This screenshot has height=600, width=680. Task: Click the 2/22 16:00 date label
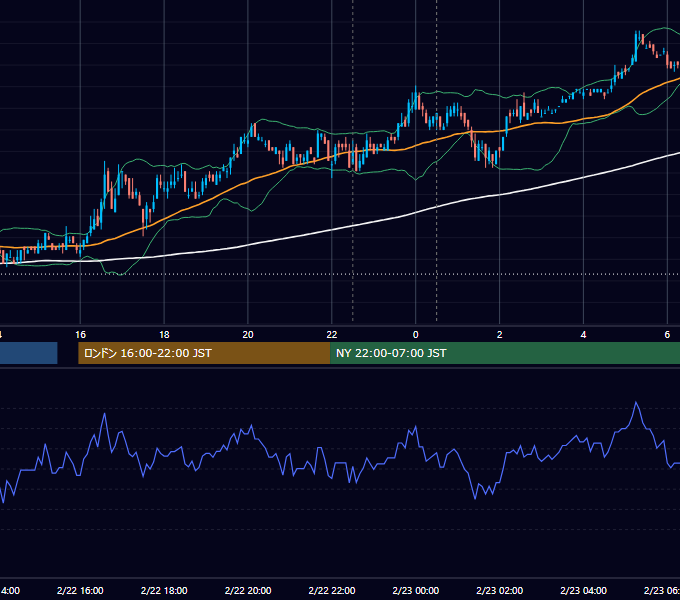[x=80, y=590]
